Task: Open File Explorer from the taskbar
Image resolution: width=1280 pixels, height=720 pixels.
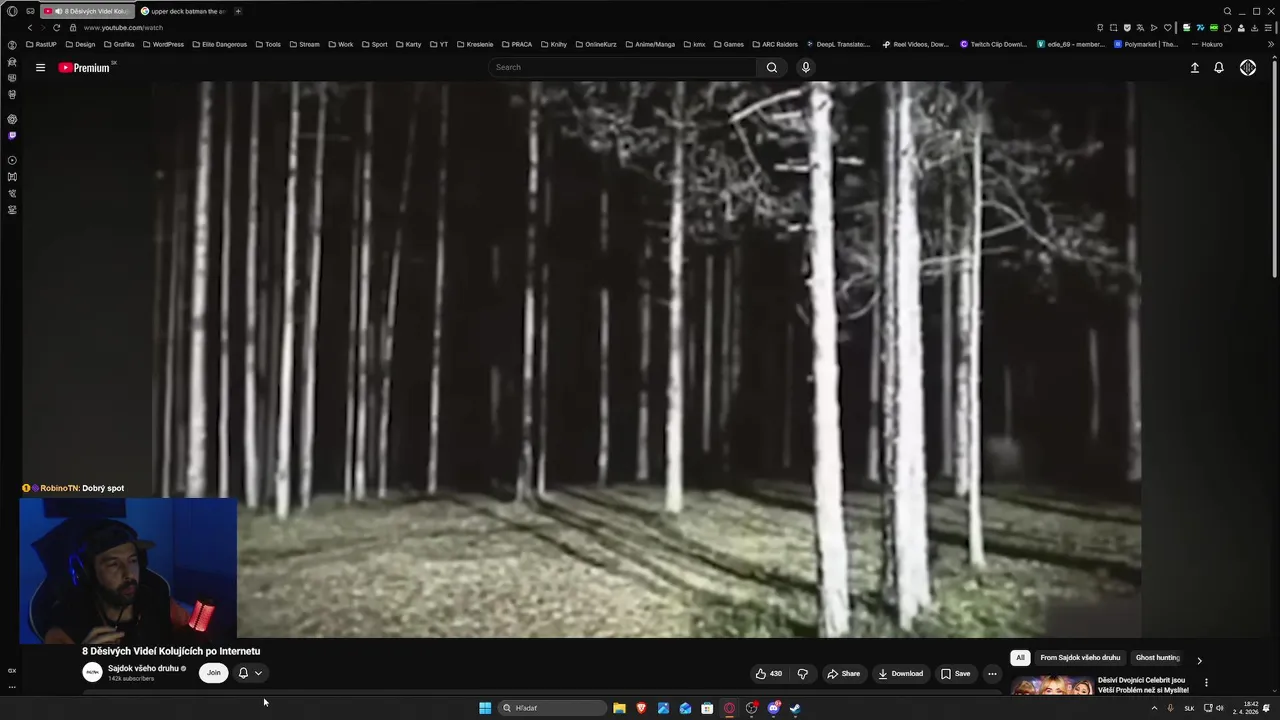Action: [619, 708]
